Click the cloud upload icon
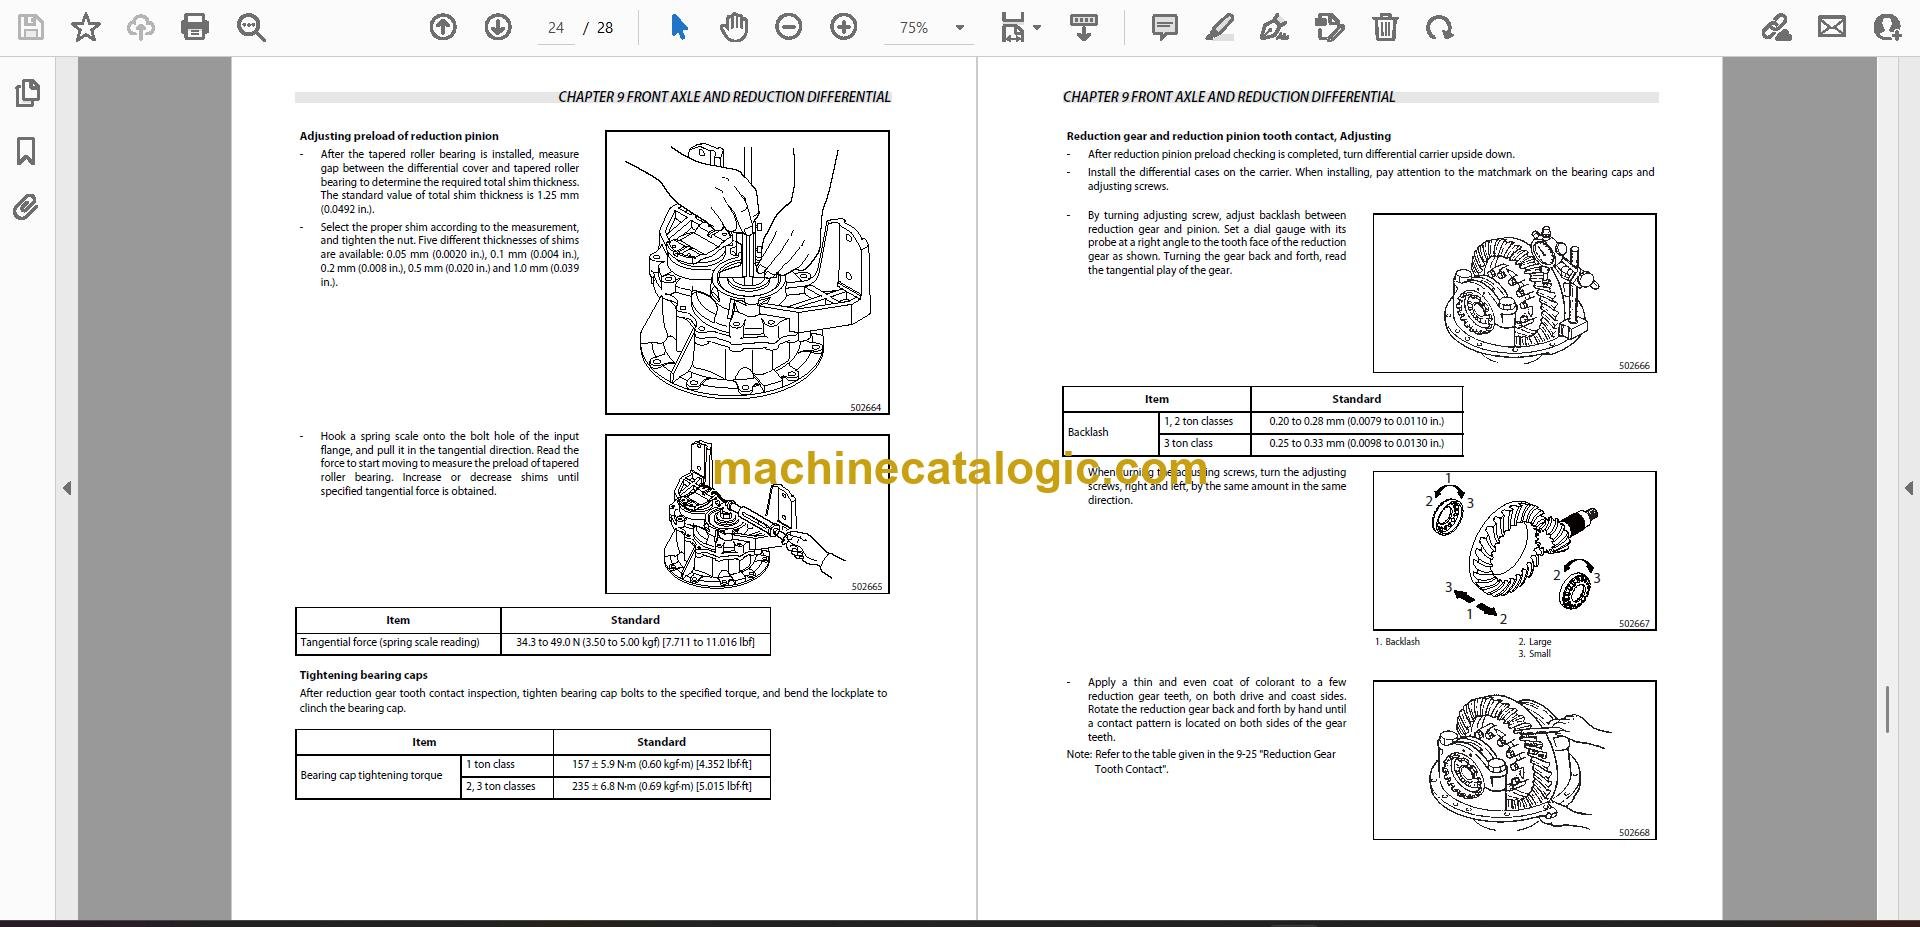Viewport: 1920px width, 927px height. [x=140, y=27]
